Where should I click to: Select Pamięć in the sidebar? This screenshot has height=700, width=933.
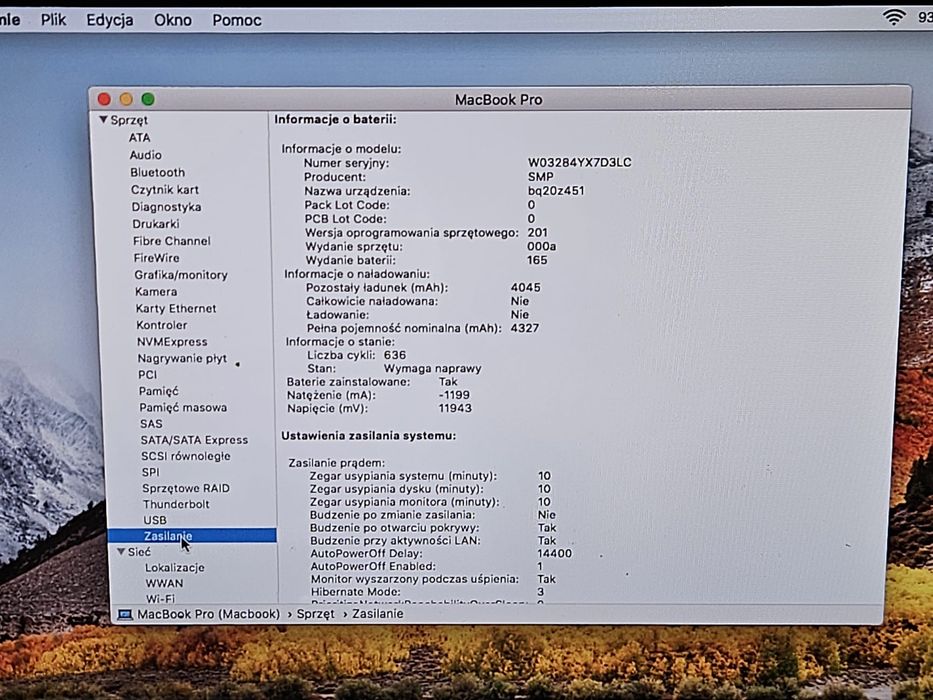[x=159, y=391]
